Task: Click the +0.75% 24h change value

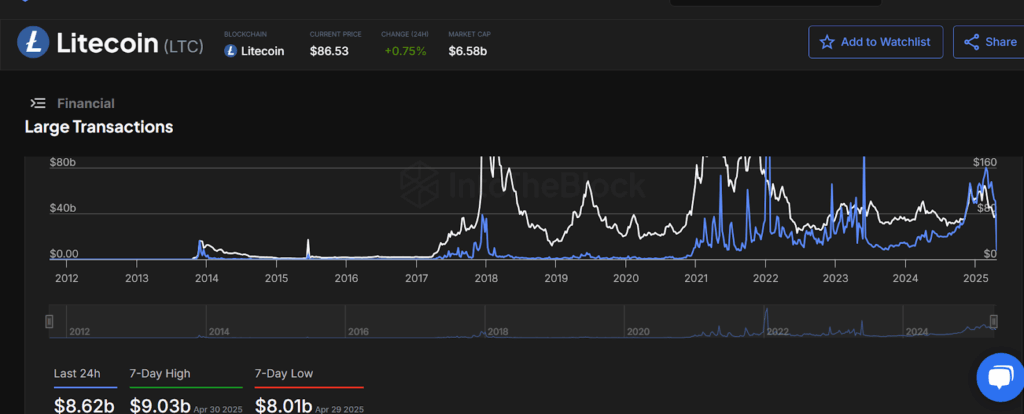Action: click(x=405, y=51)
